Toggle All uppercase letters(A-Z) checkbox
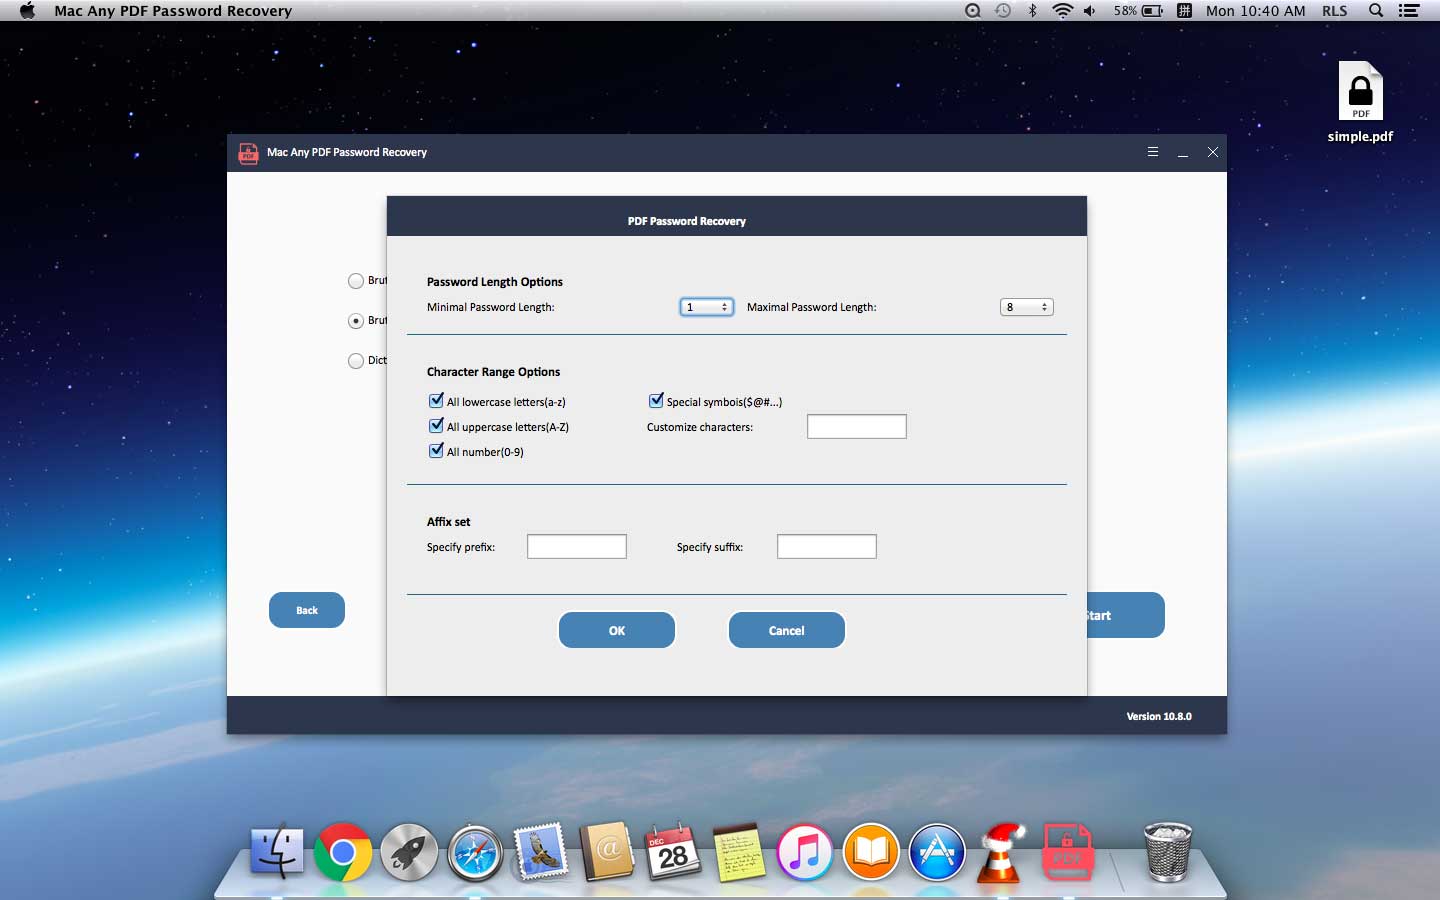 click(x=436, y=426)
